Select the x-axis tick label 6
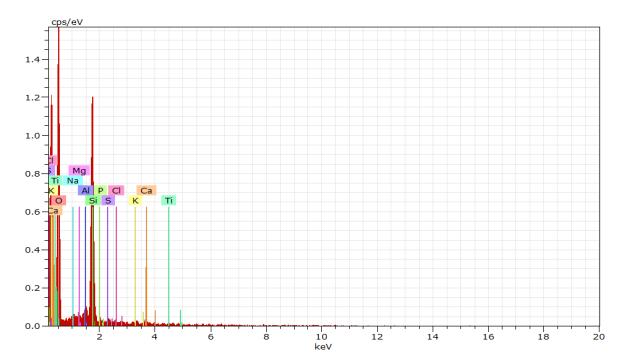 click(x=210, y=337)
